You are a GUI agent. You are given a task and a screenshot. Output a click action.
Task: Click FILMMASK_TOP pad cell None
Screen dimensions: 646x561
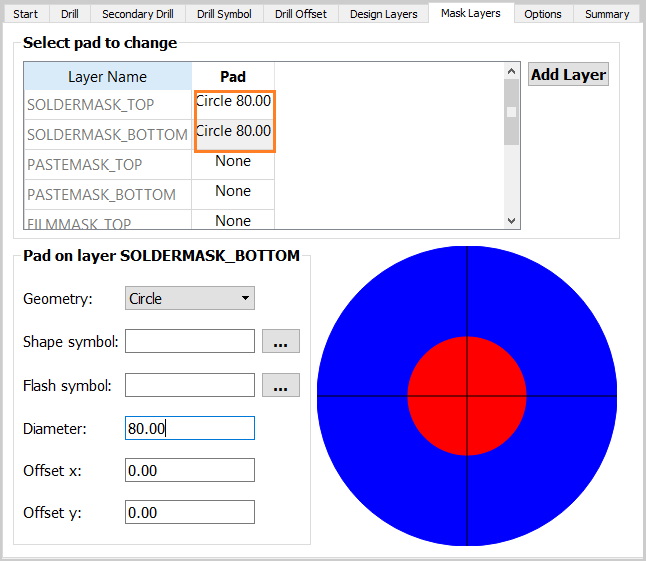point(233,221)
